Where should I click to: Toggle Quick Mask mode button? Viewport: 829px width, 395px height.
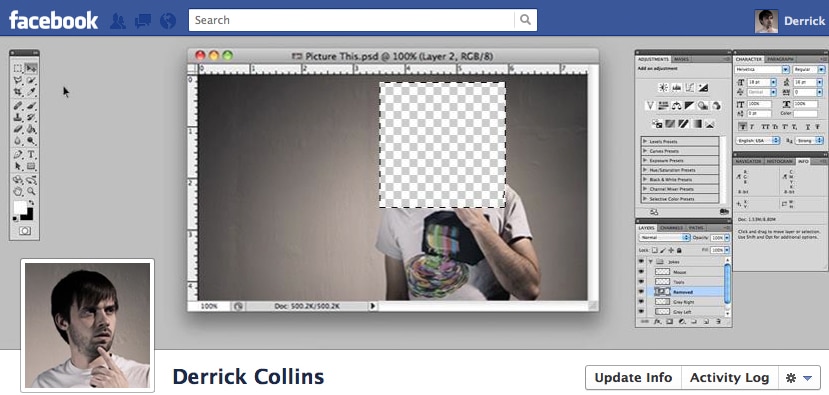(24, 231)
